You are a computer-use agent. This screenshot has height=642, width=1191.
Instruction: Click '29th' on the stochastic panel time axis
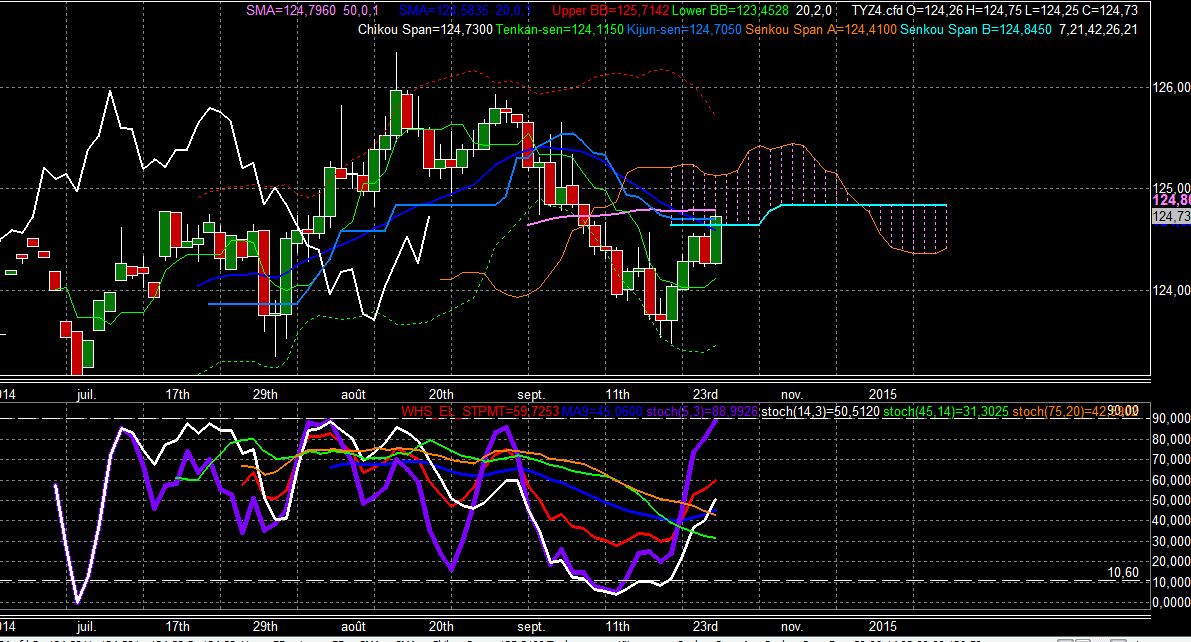(265, 627)
